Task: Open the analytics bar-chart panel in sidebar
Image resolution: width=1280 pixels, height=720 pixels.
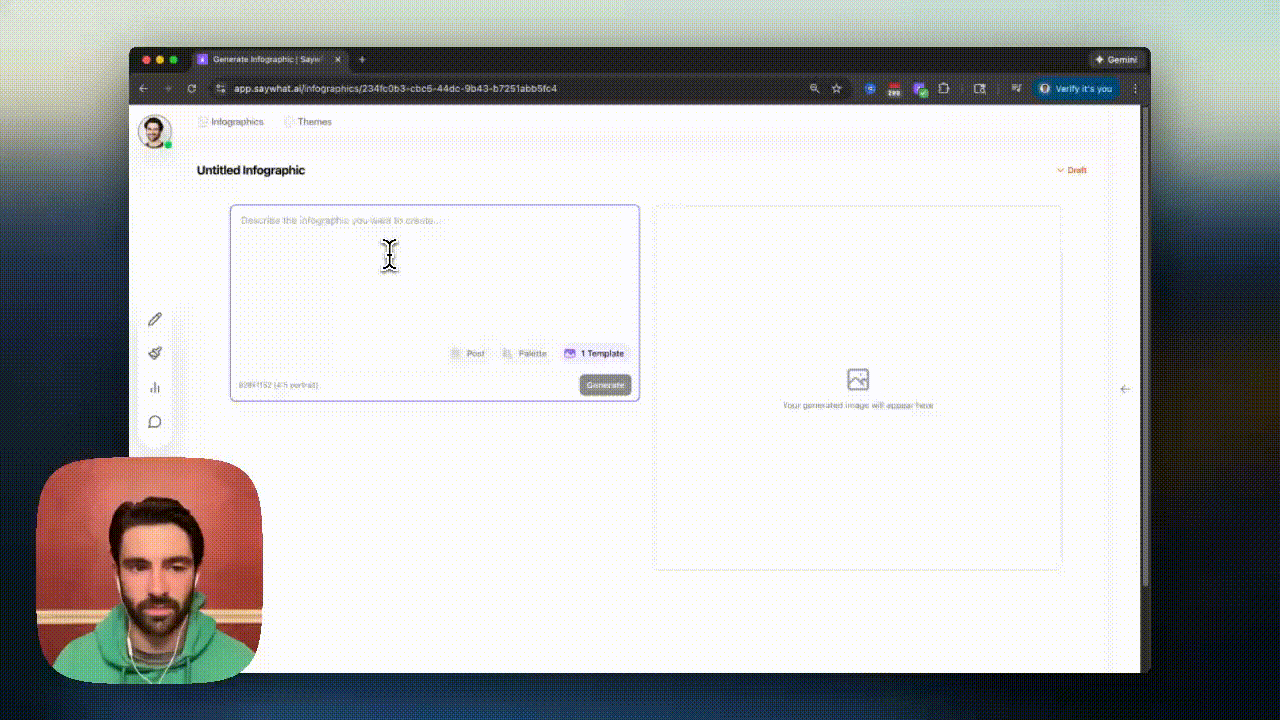Action: 155,387
